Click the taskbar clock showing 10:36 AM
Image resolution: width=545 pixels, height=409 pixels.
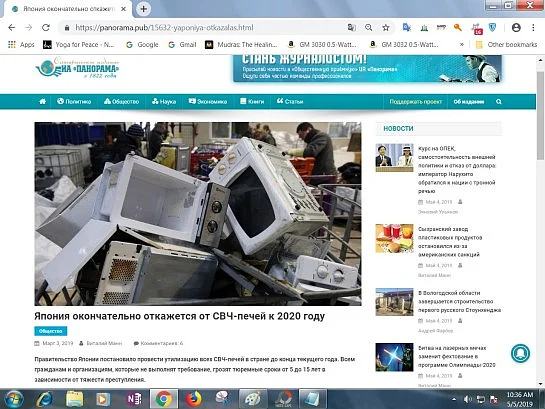click(x=520, y=399)
